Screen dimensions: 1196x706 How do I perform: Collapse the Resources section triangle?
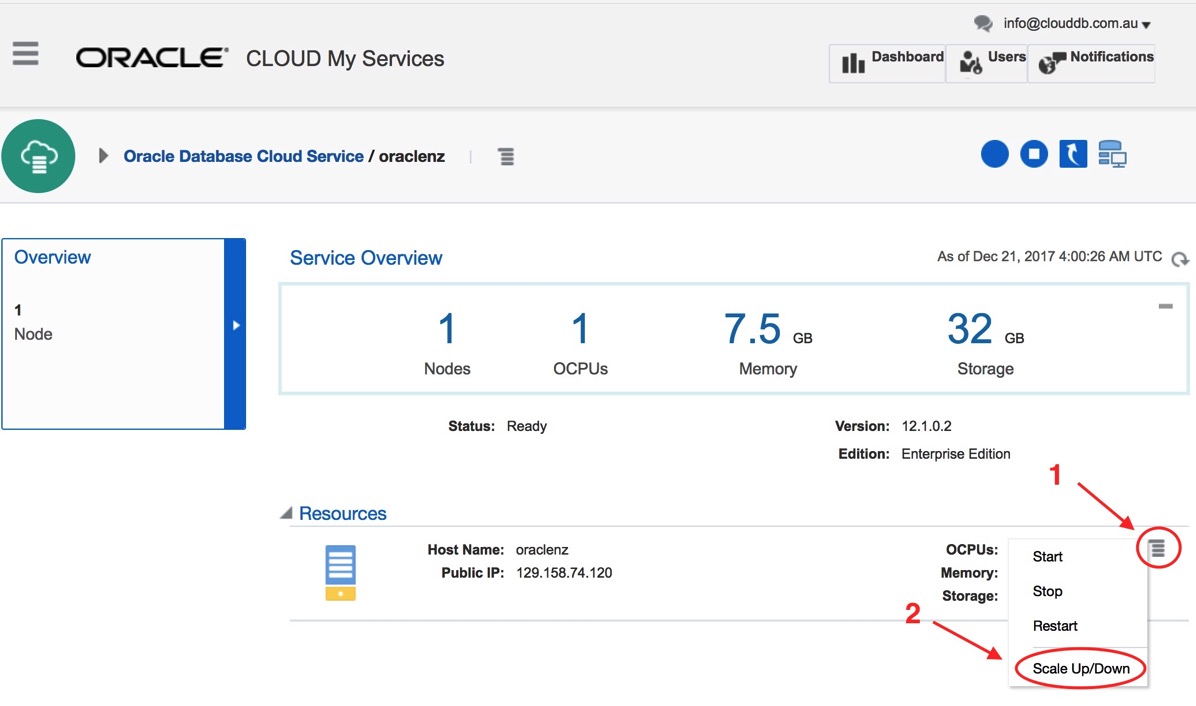[x=286, y=514]
